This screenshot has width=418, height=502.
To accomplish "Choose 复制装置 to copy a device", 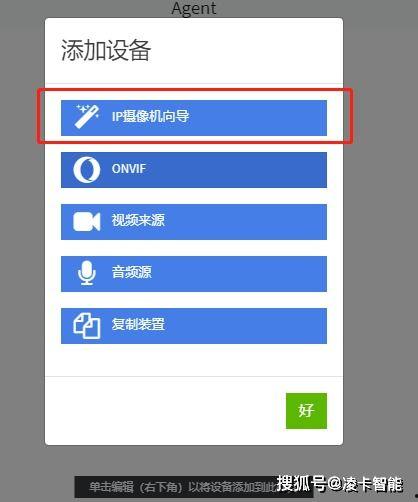I will (x=194, y=326).
